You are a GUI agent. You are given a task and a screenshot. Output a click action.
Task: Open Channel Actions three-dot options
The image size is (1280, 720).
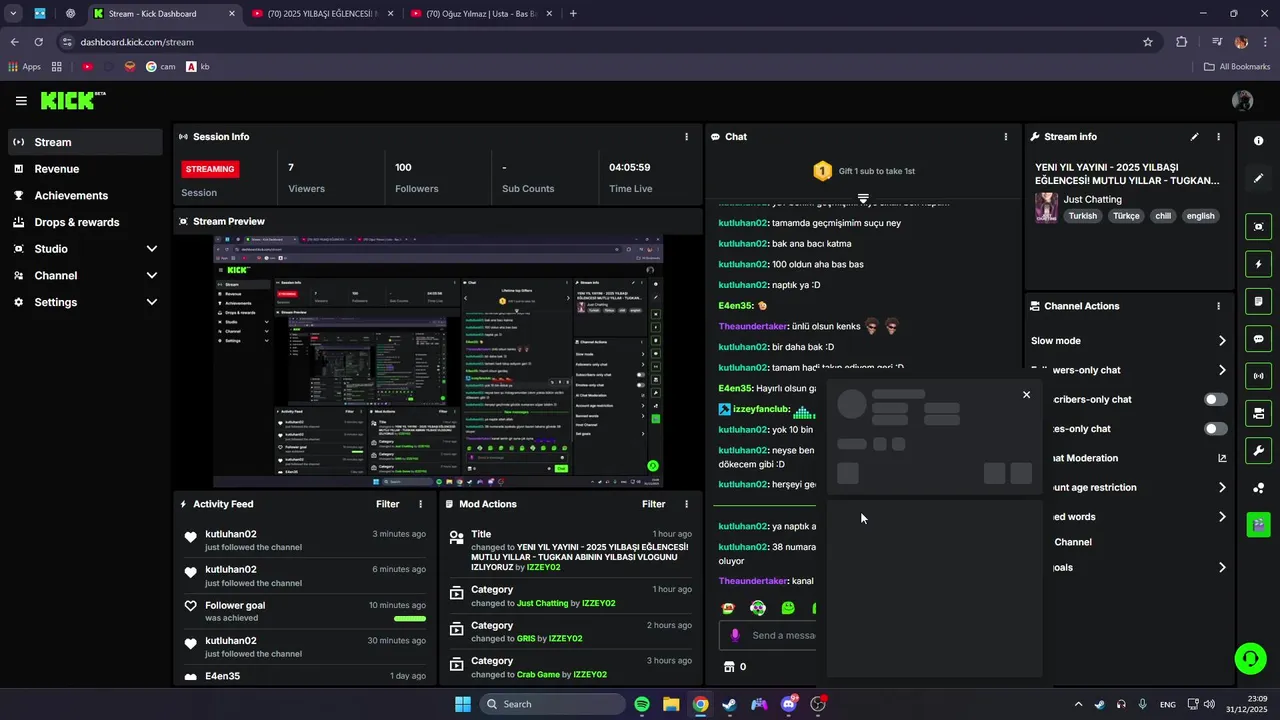[1218, 306]
